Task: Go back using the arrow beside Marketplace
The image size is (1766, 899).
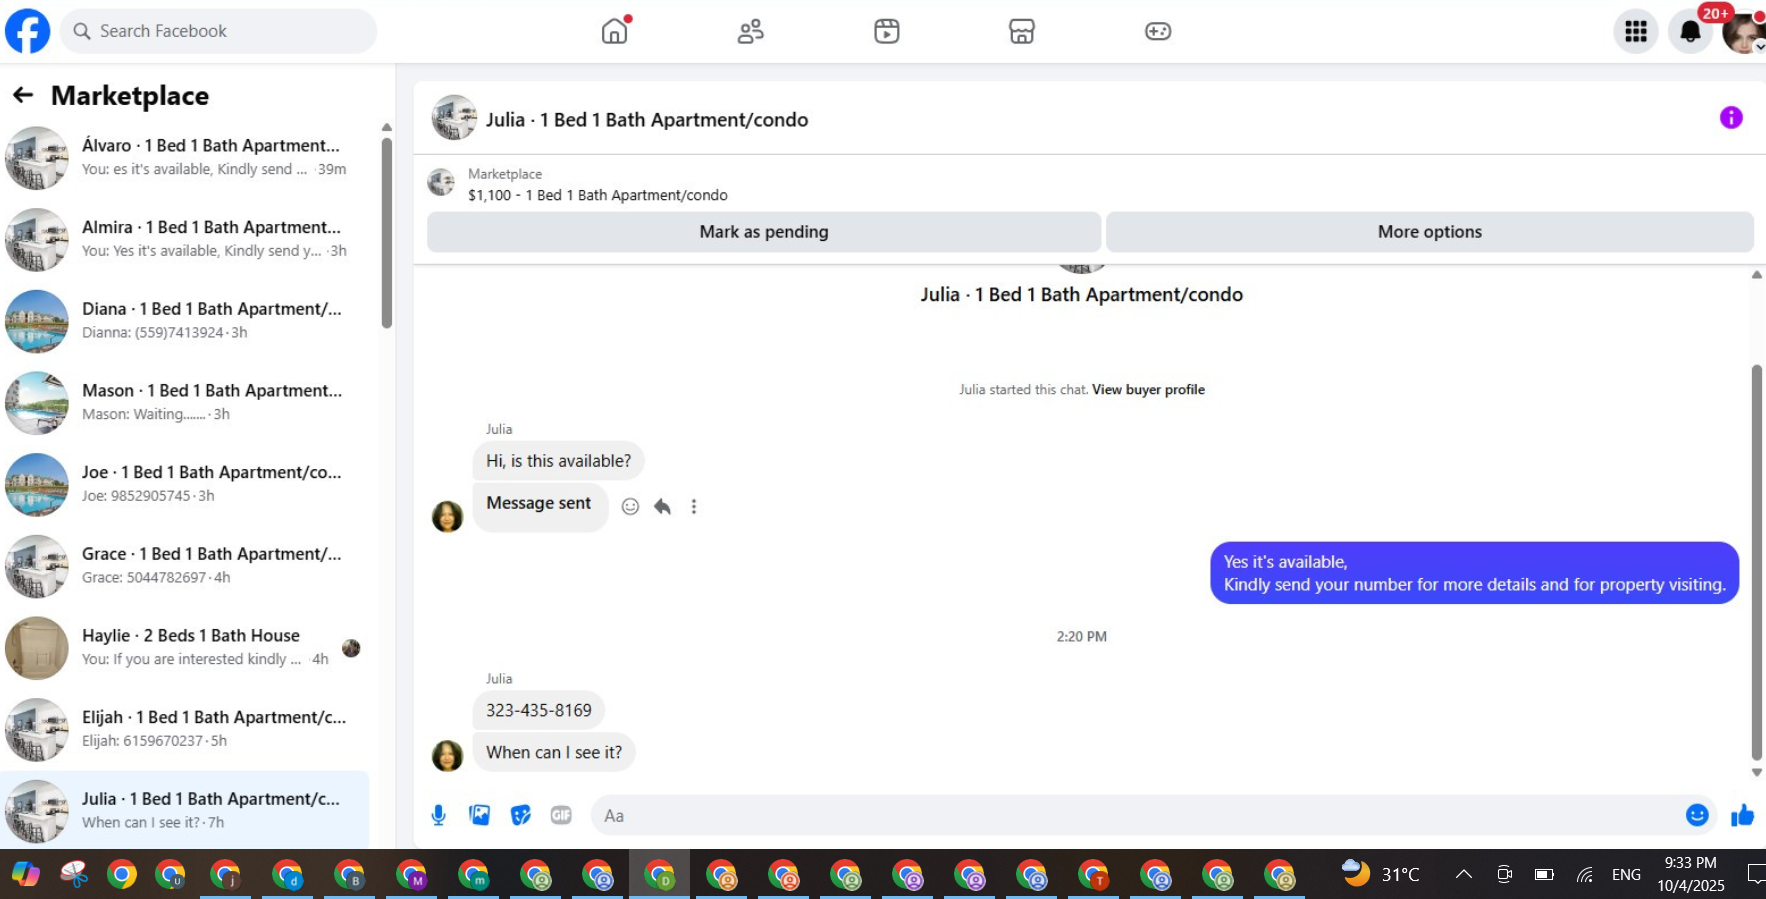Action: pyautogui.click(x=23, y=95)
